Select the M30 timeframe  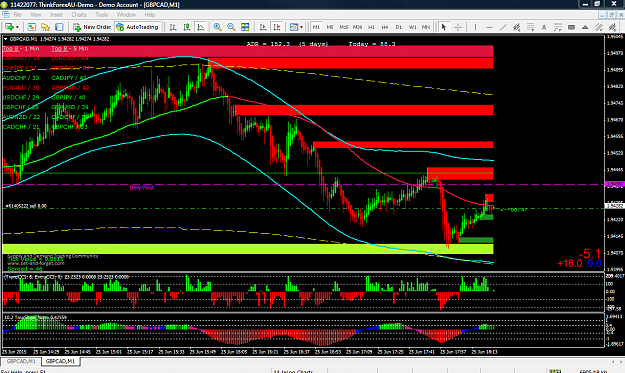(x=358, y=27)
